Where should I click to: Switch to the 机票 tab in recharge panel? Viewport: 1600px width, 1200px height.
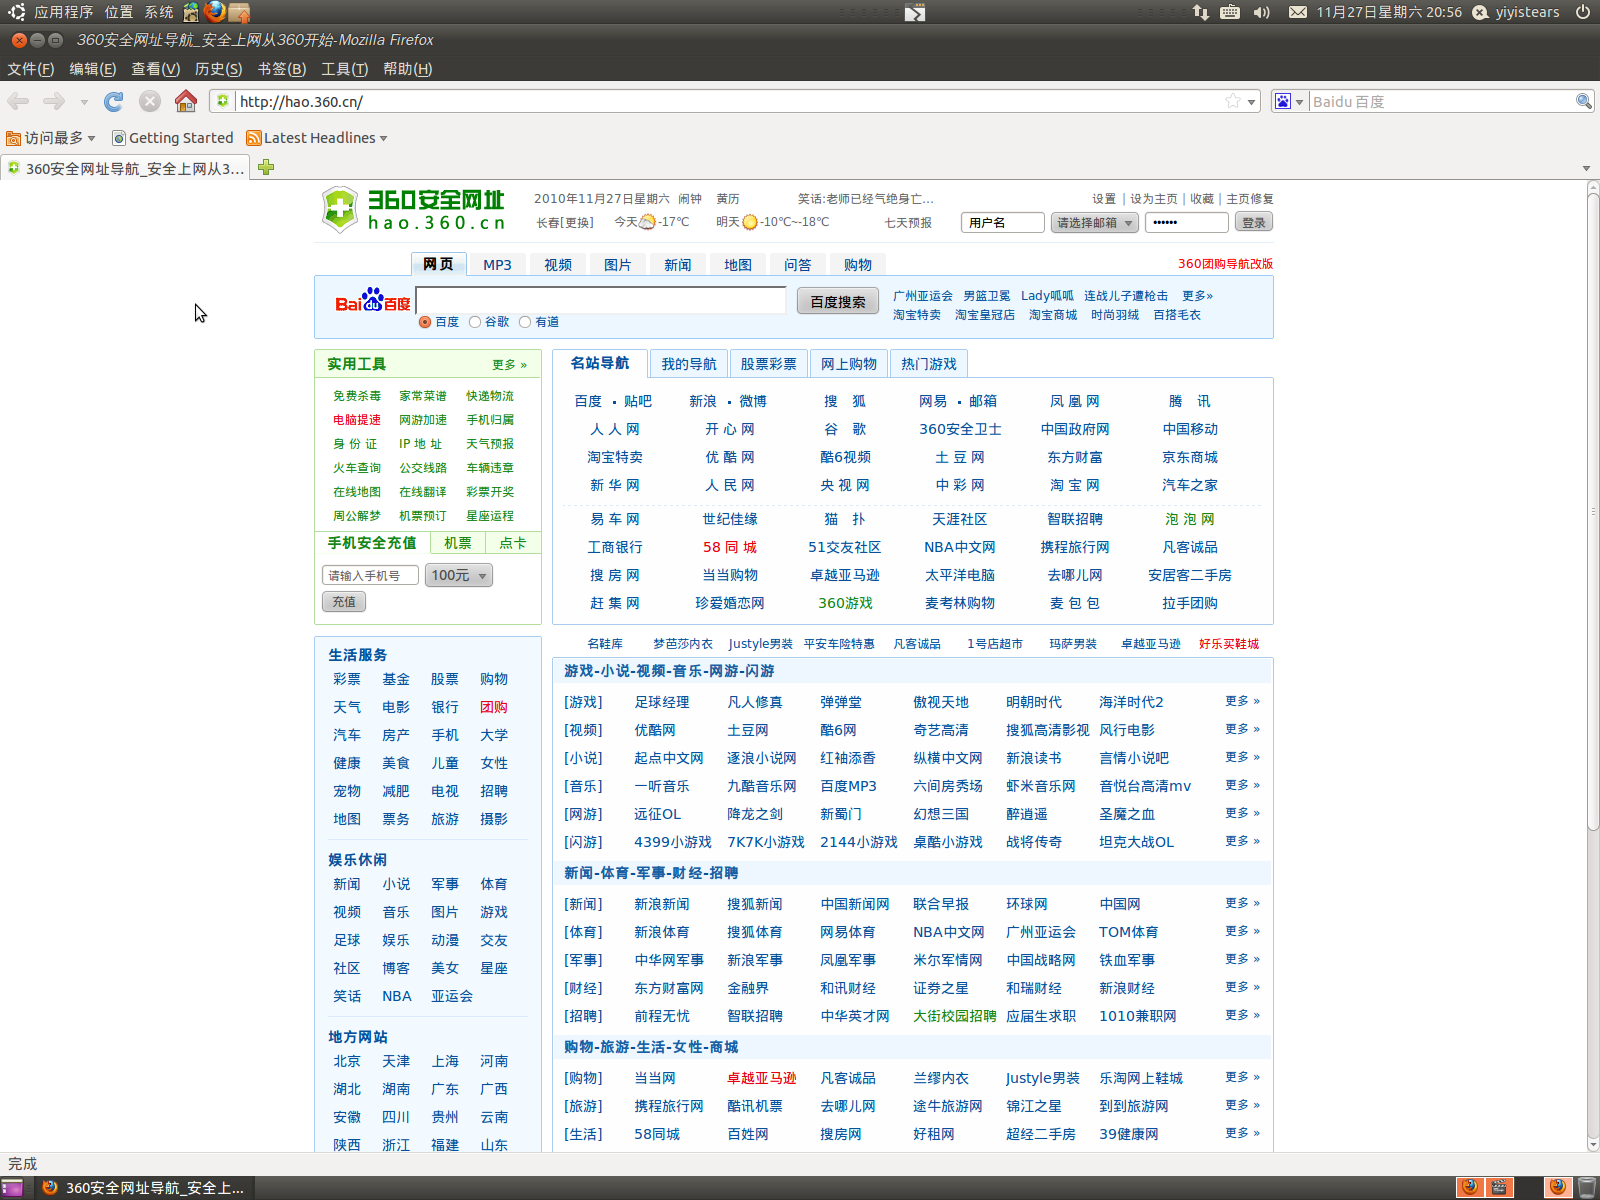point(458,543)
